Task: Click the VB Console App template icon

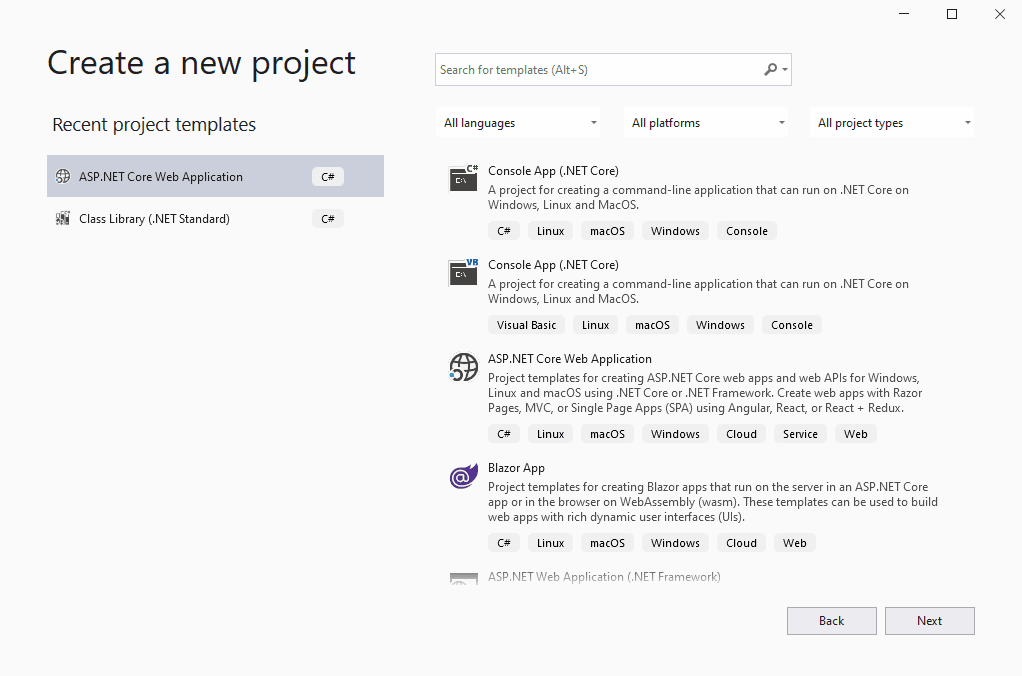Action: pos(463,272)
